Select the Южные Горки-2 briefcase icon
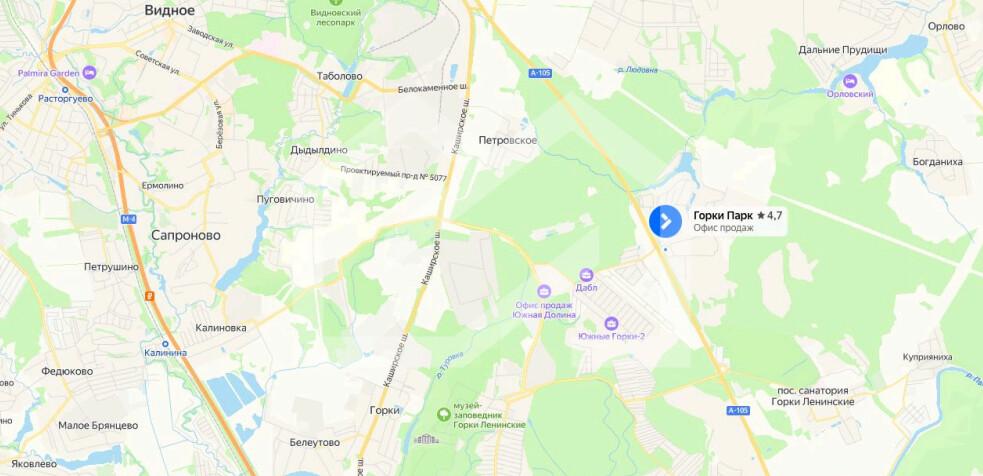The height and width of the screenshot is (476, 983). [x=611, y=324]
